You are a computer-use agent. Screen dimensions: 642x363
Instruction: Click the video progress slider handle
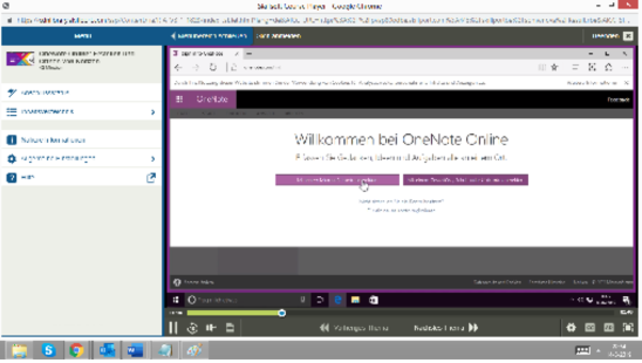(x=282, y=313)
